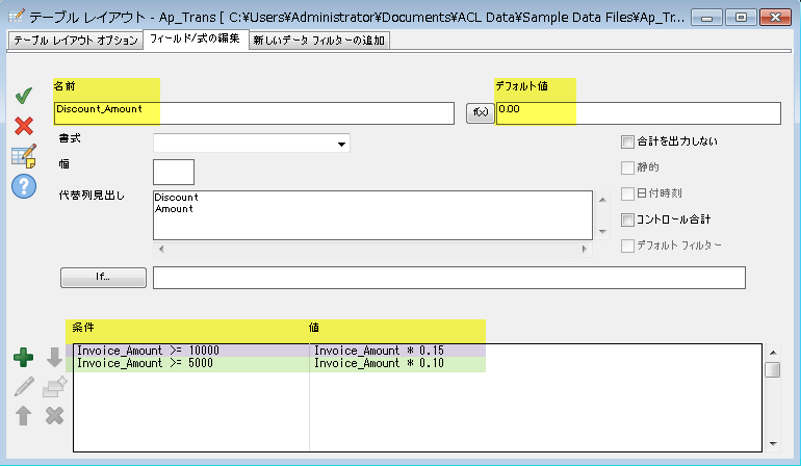
Task: Enable the 合計を出力しない checkbox
Action: [x=628, y=142]
